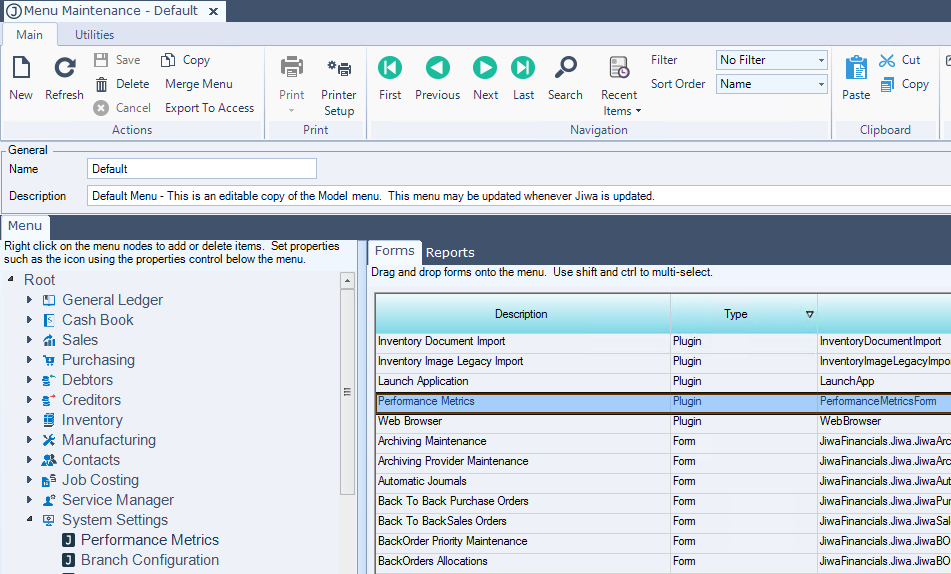Screen dimensions: 951x574
Task: Open Search with magnifier icon
Action: click(x=565, y=68)
